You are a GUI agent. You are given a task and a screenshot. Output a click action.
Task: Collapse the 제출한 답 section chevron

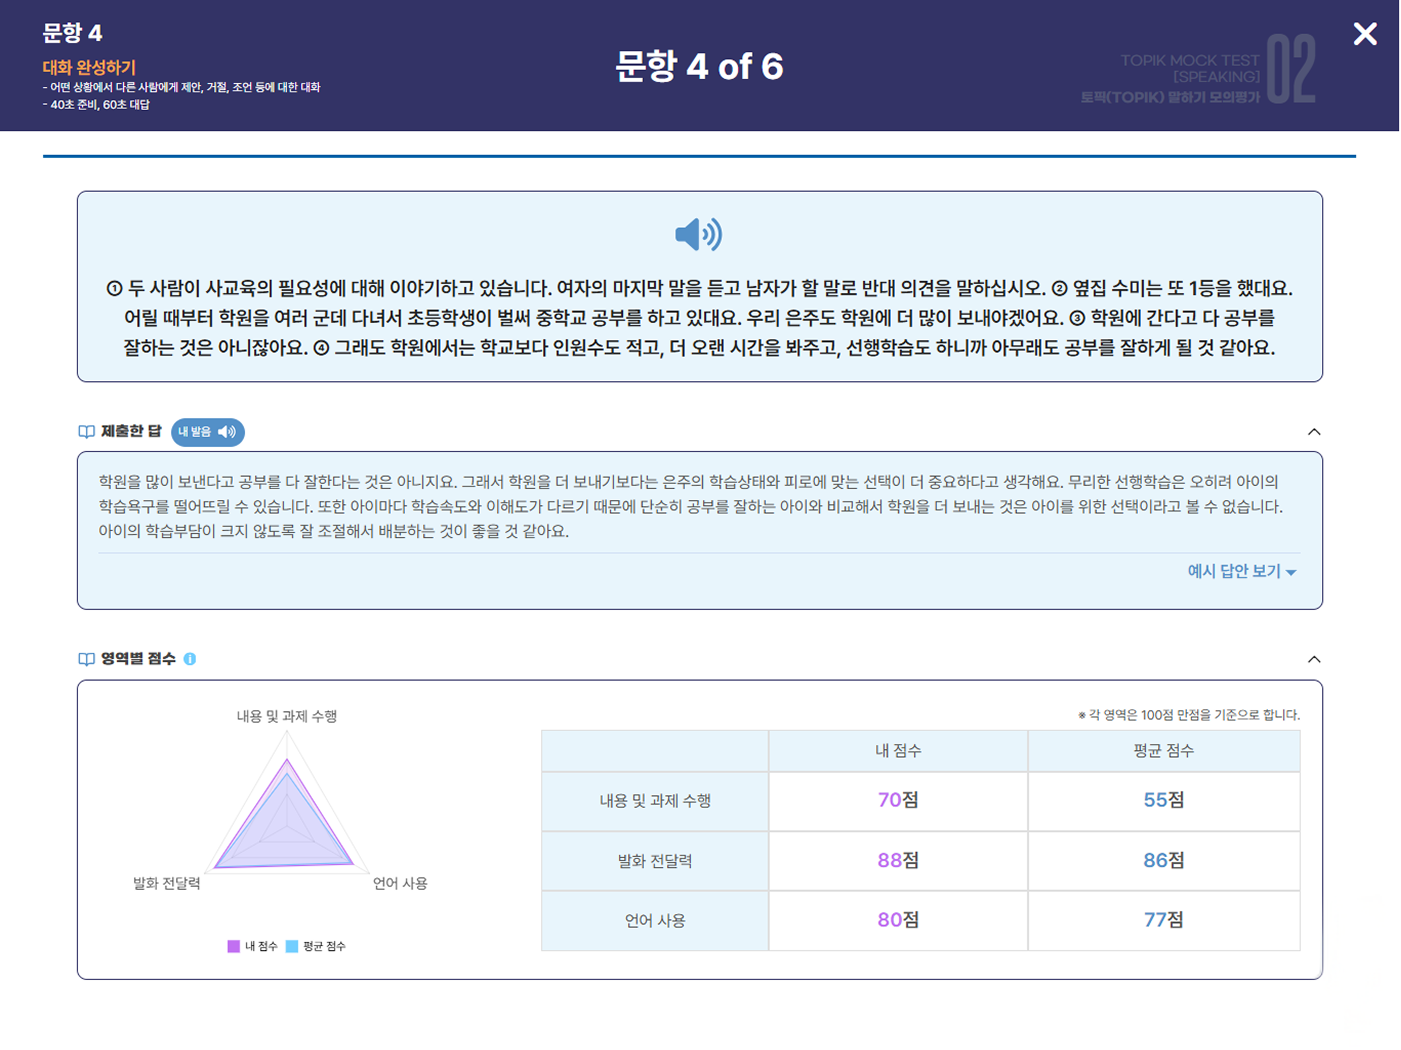[1314, 432]
